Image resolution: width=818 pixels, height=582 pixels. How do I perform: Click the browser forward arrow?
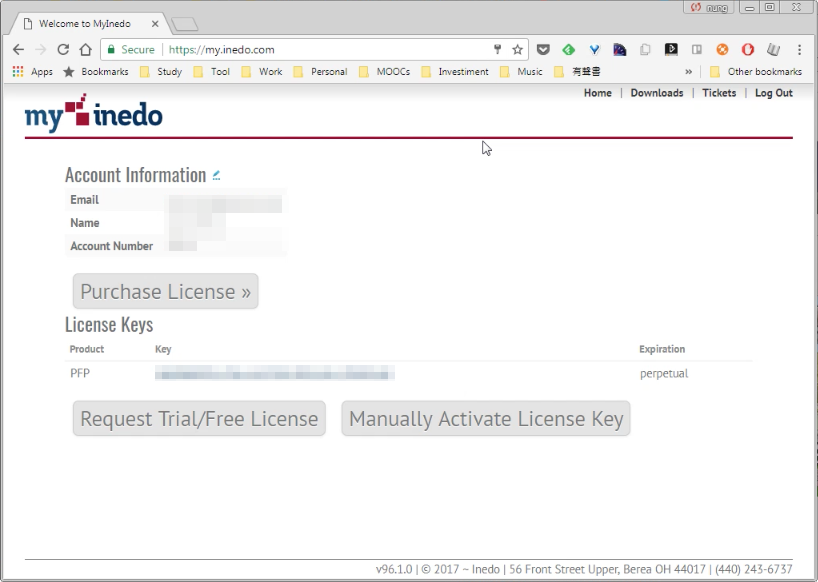(x=41, y=50)
